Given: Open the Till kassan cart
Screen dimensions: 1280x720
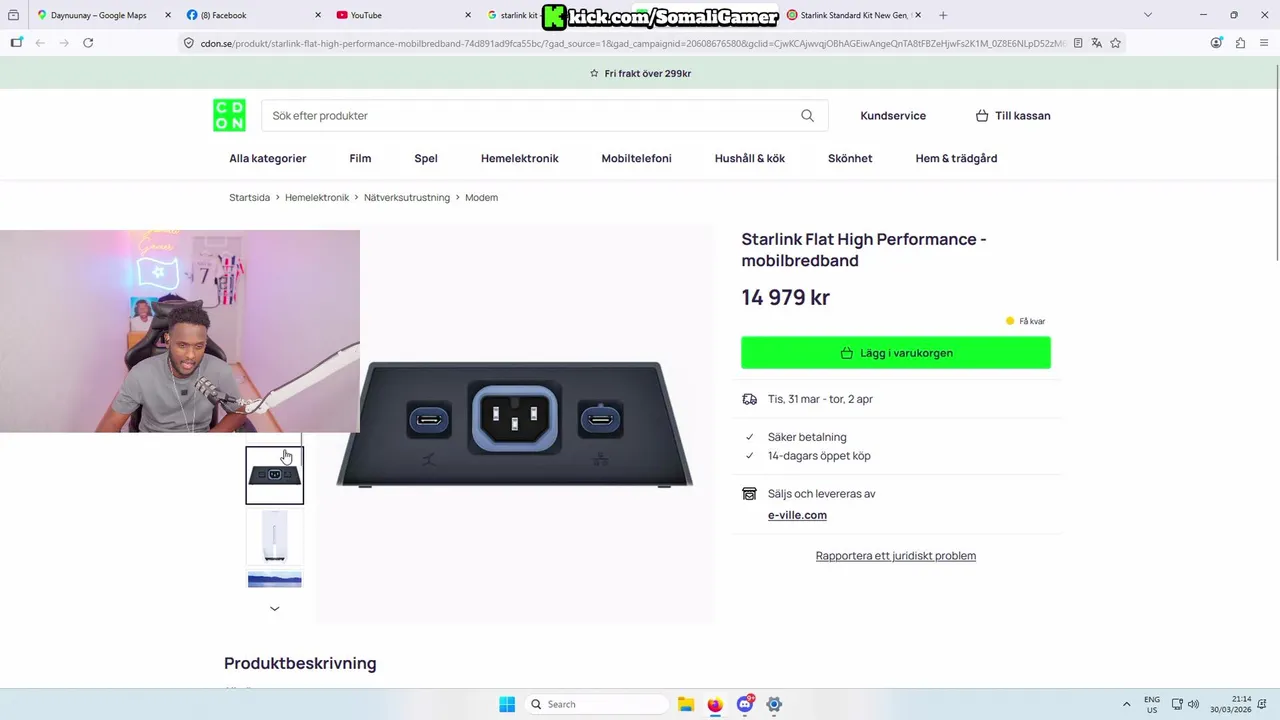Looking at the screenshot, I should point(1013,116).
